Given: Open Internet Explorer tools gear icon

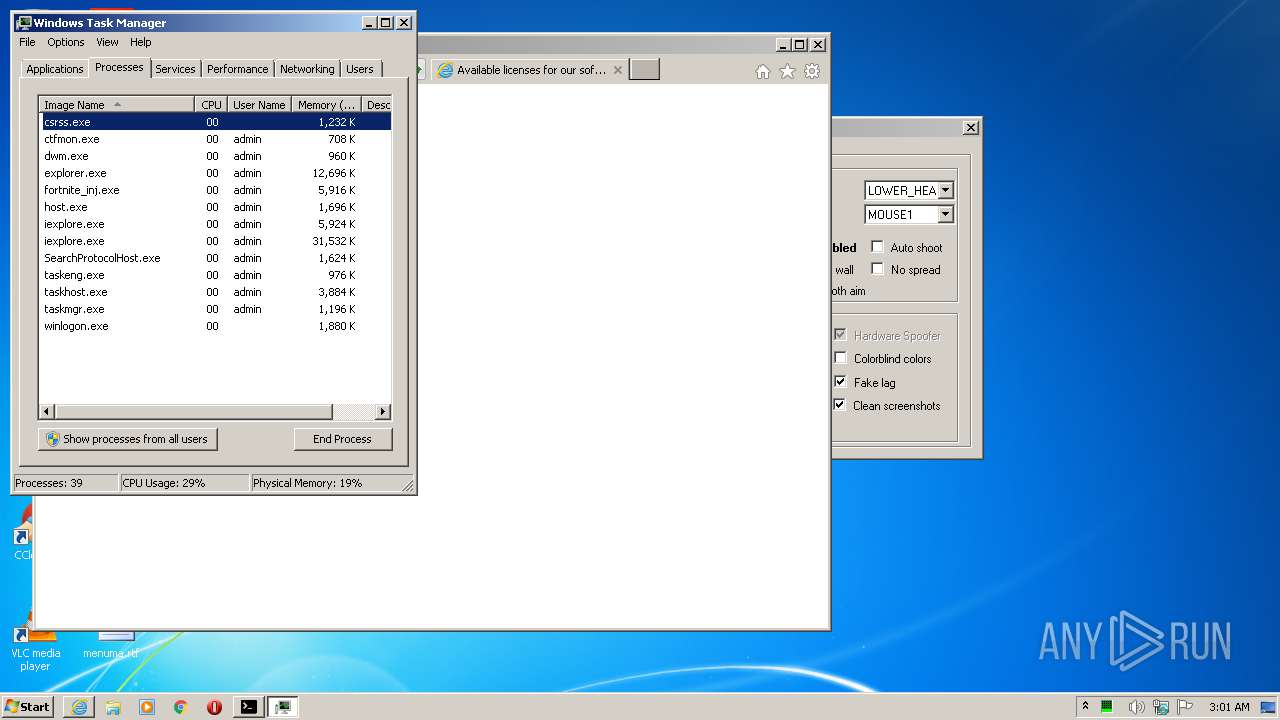Looking at the screenshot, I should coord(812,71).
